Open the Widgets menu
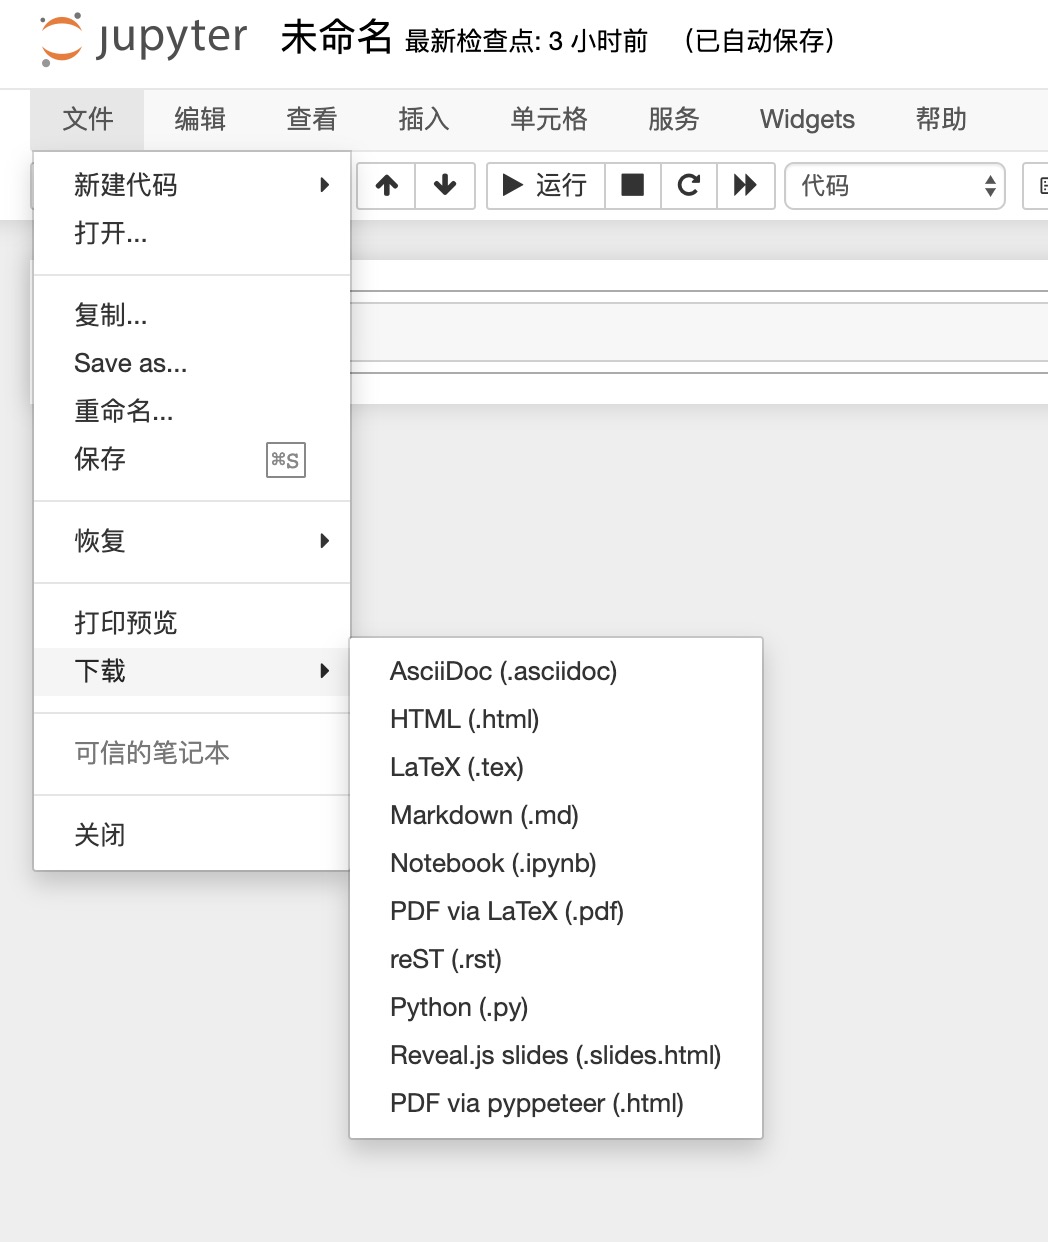Screen dimensions: 1048x1242 (807, 119)
